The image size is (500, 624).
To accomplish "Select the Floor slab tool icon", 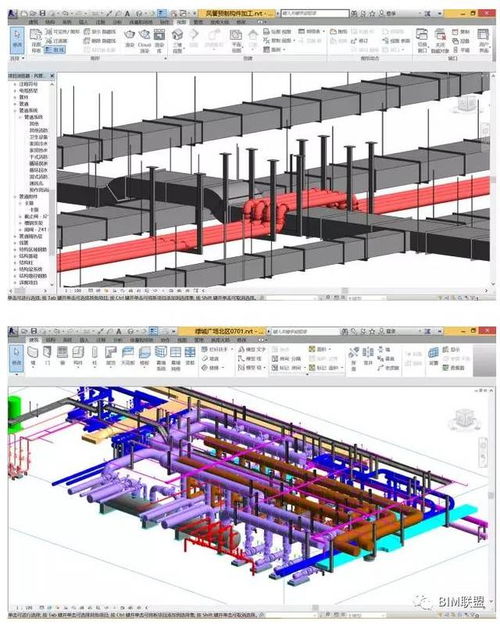I will tap(144, 355).
